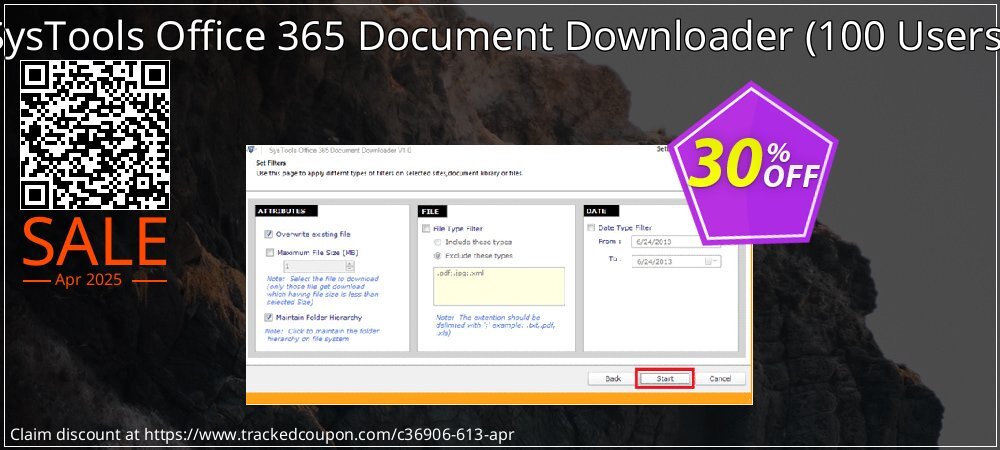The image size is (1000, 450).
Task: Toggle the Overwrite existing file checkbox
Action: coord(269,235)
